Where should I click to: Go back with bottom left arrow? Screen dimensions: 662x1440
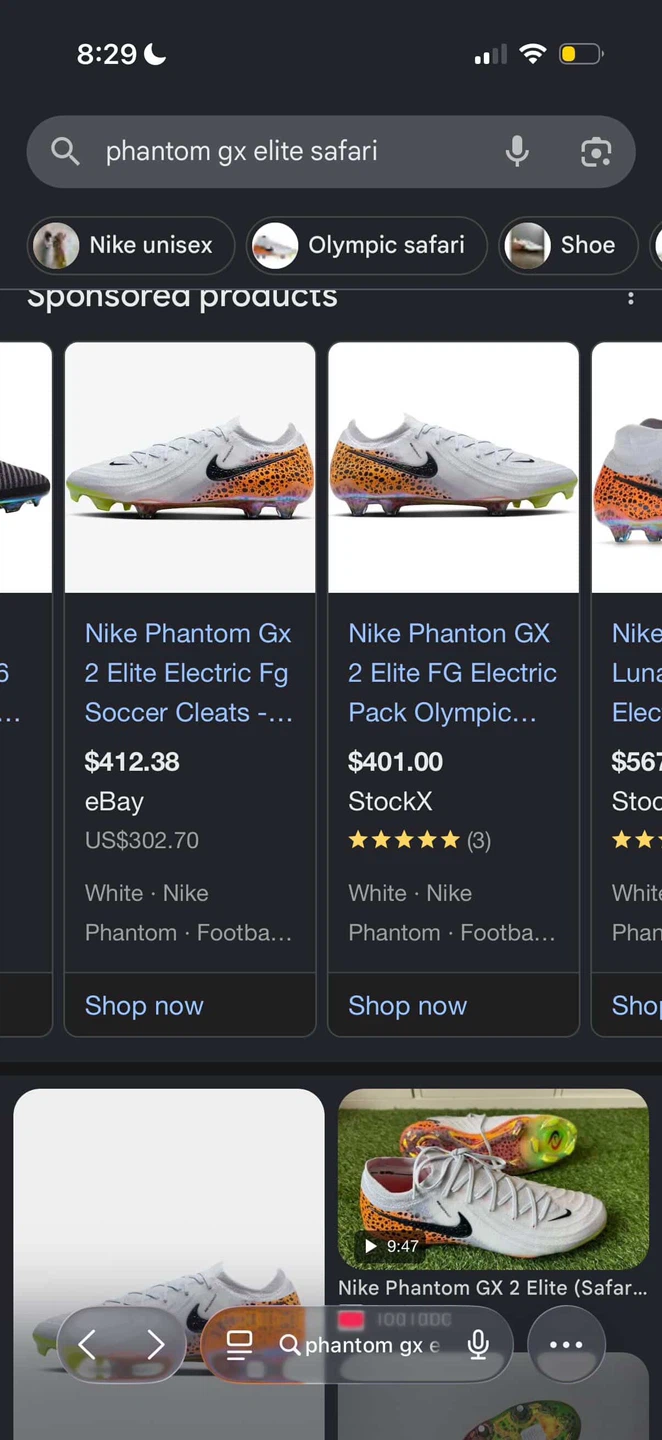tap(87, 1345)
